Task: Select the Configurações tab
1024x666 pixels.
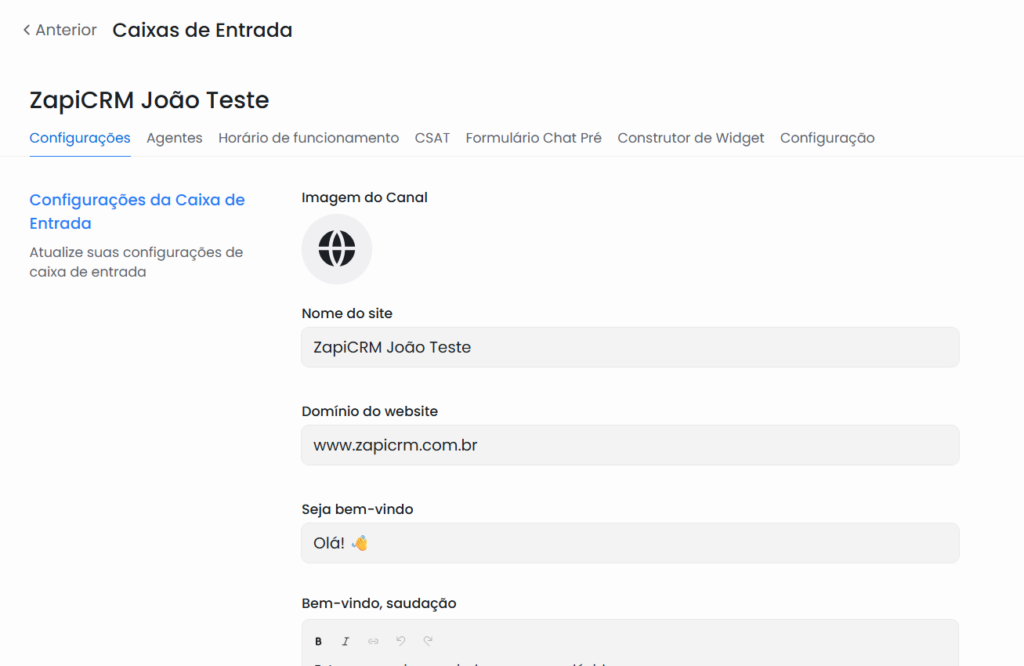Action: tap(80, 138)
